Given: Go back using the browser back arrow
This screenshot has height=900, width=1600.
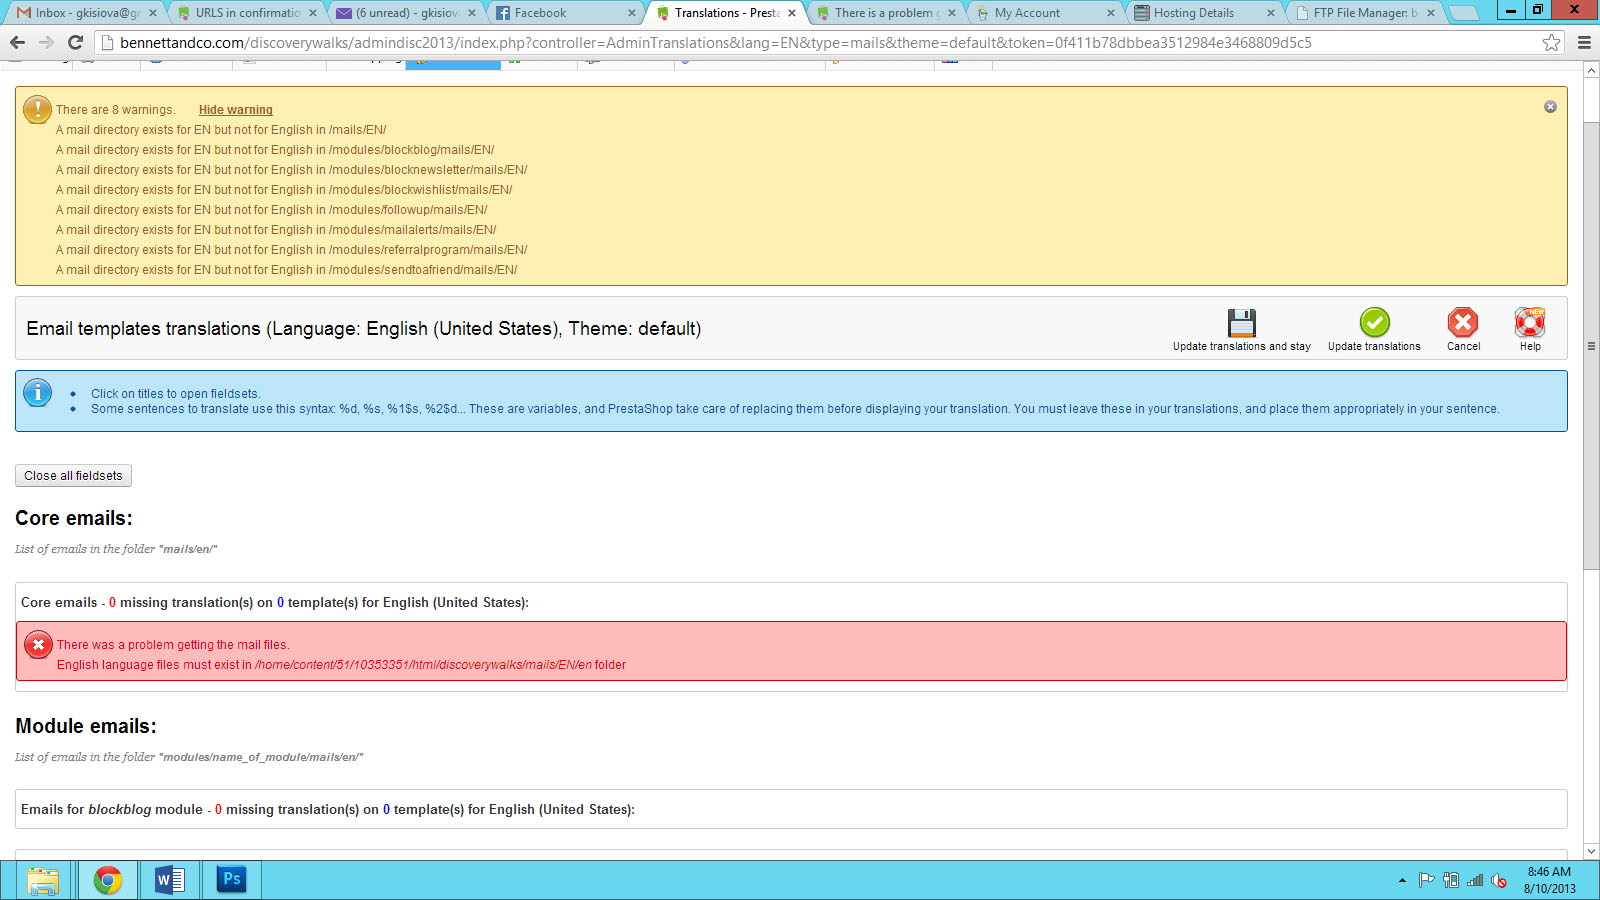Looking at the screenshot, I should pos(17,43).
